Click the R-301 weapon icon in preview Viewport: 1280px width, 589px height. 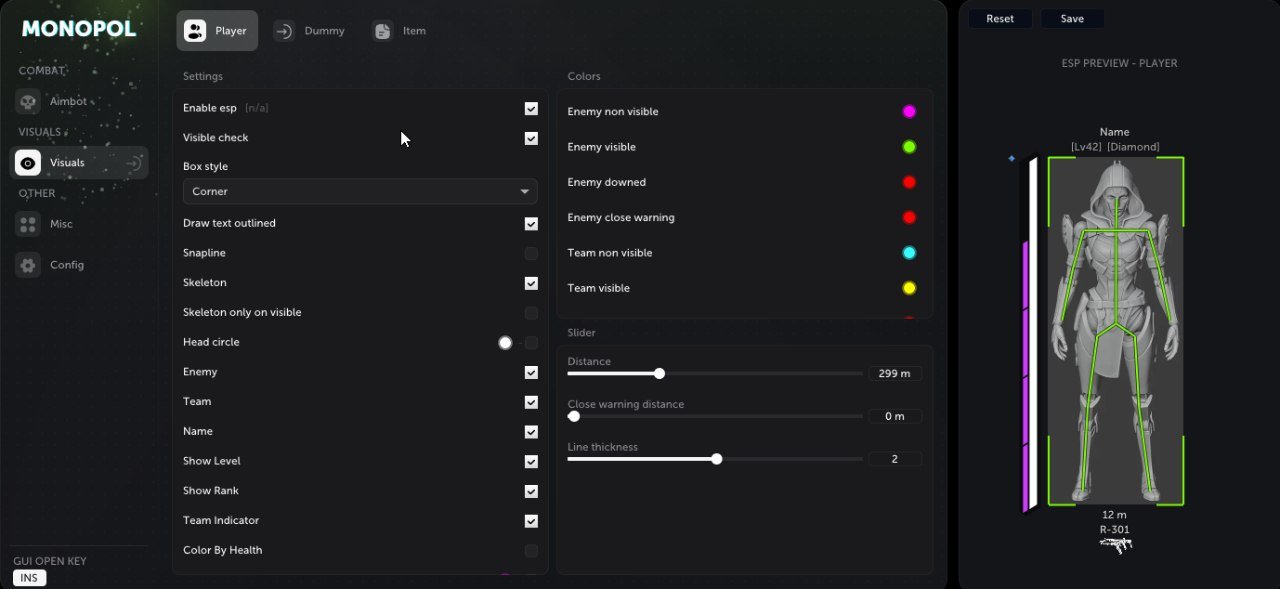[x=1115, y=545]
